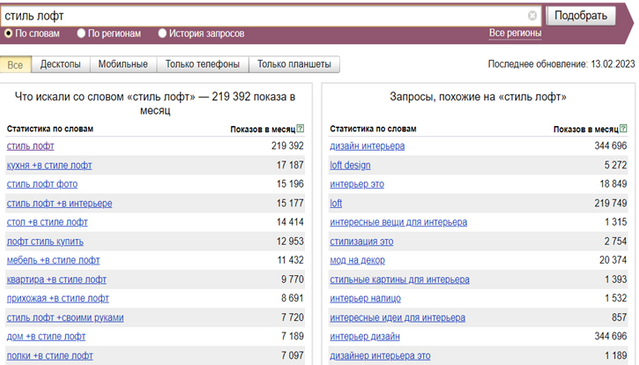Open the 'мебель +в стиле лофт' link

point(53,260)
